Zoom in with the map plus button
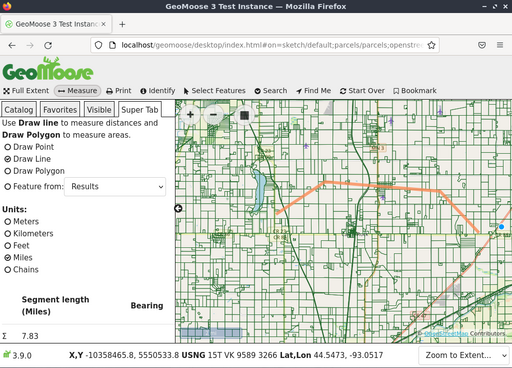The height and width of the screenshot is (368, 512). point(190,115)
